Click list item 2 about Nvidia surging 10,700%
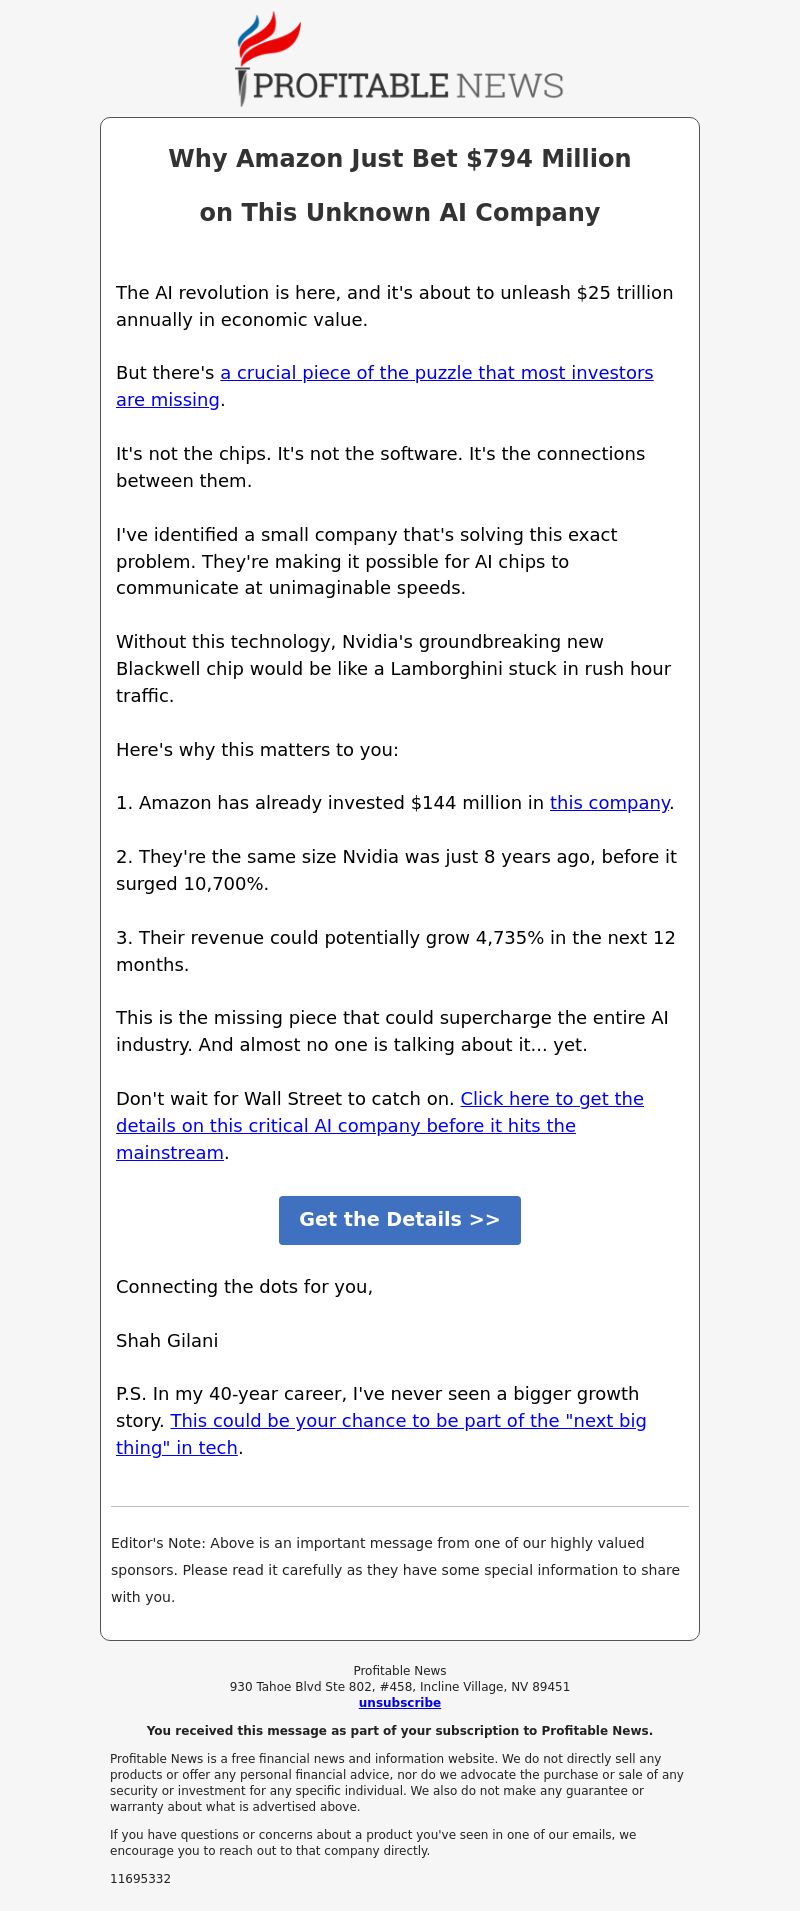Image resolution: width=800 pixels, height=1911 pixels. tap(397, 870)
